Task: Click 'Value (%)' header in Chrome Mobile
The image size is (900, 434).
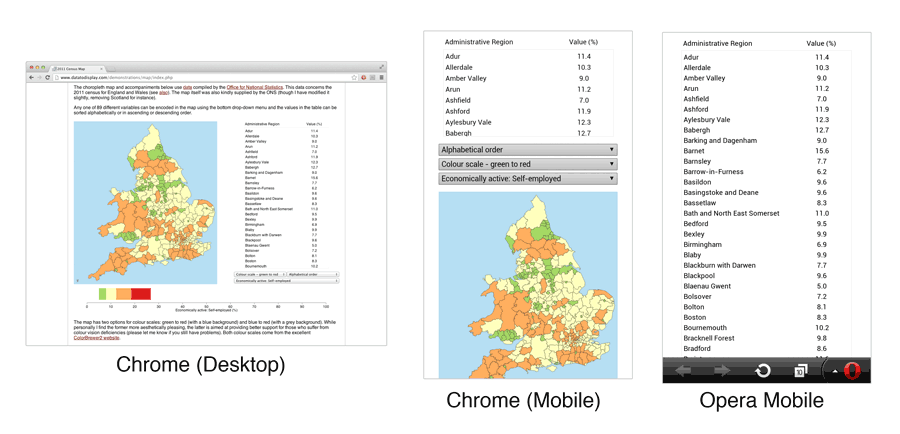Action: (x=583, y=42)
